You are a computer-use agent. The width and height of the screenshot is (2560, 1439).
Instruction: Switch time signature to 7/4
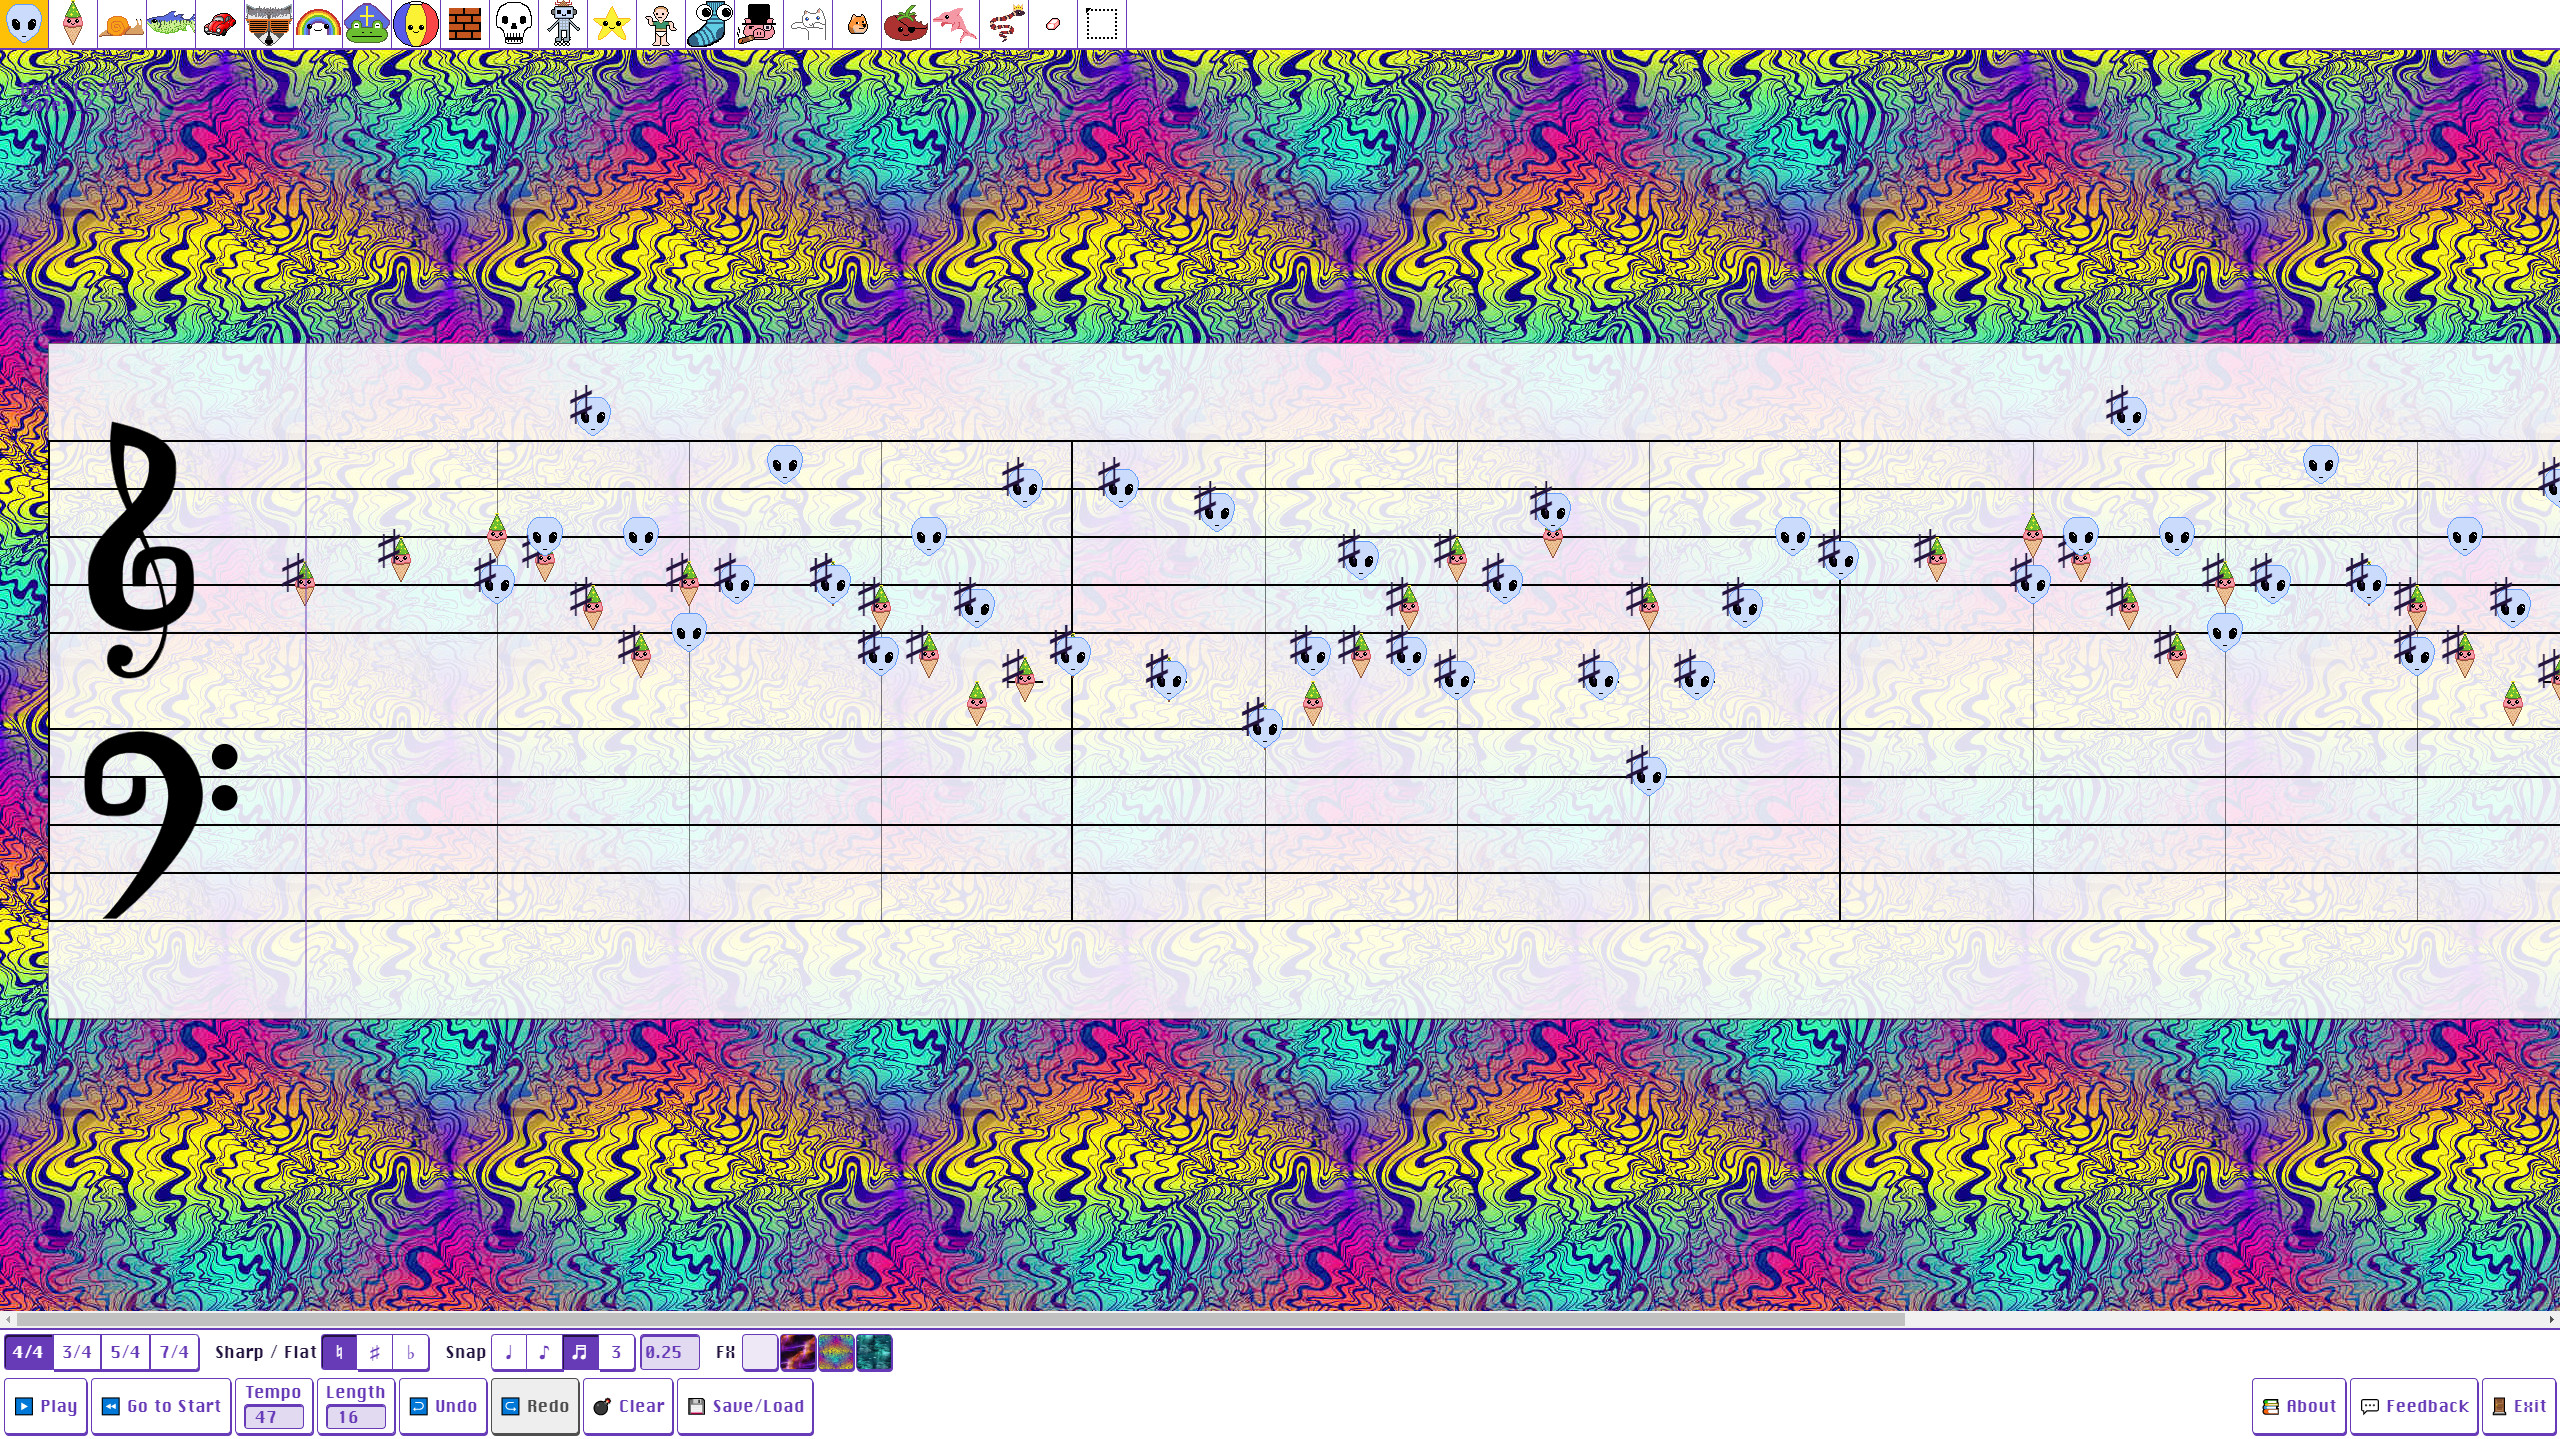click(176, 1352)
